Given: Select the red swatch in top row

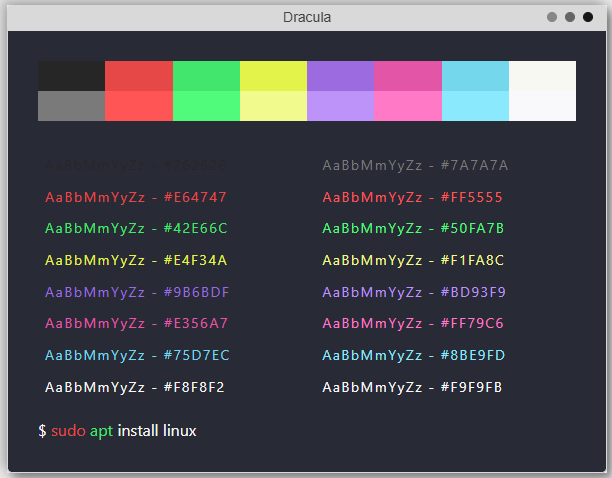Looking at the screenshot, I should tap(139, 76).
